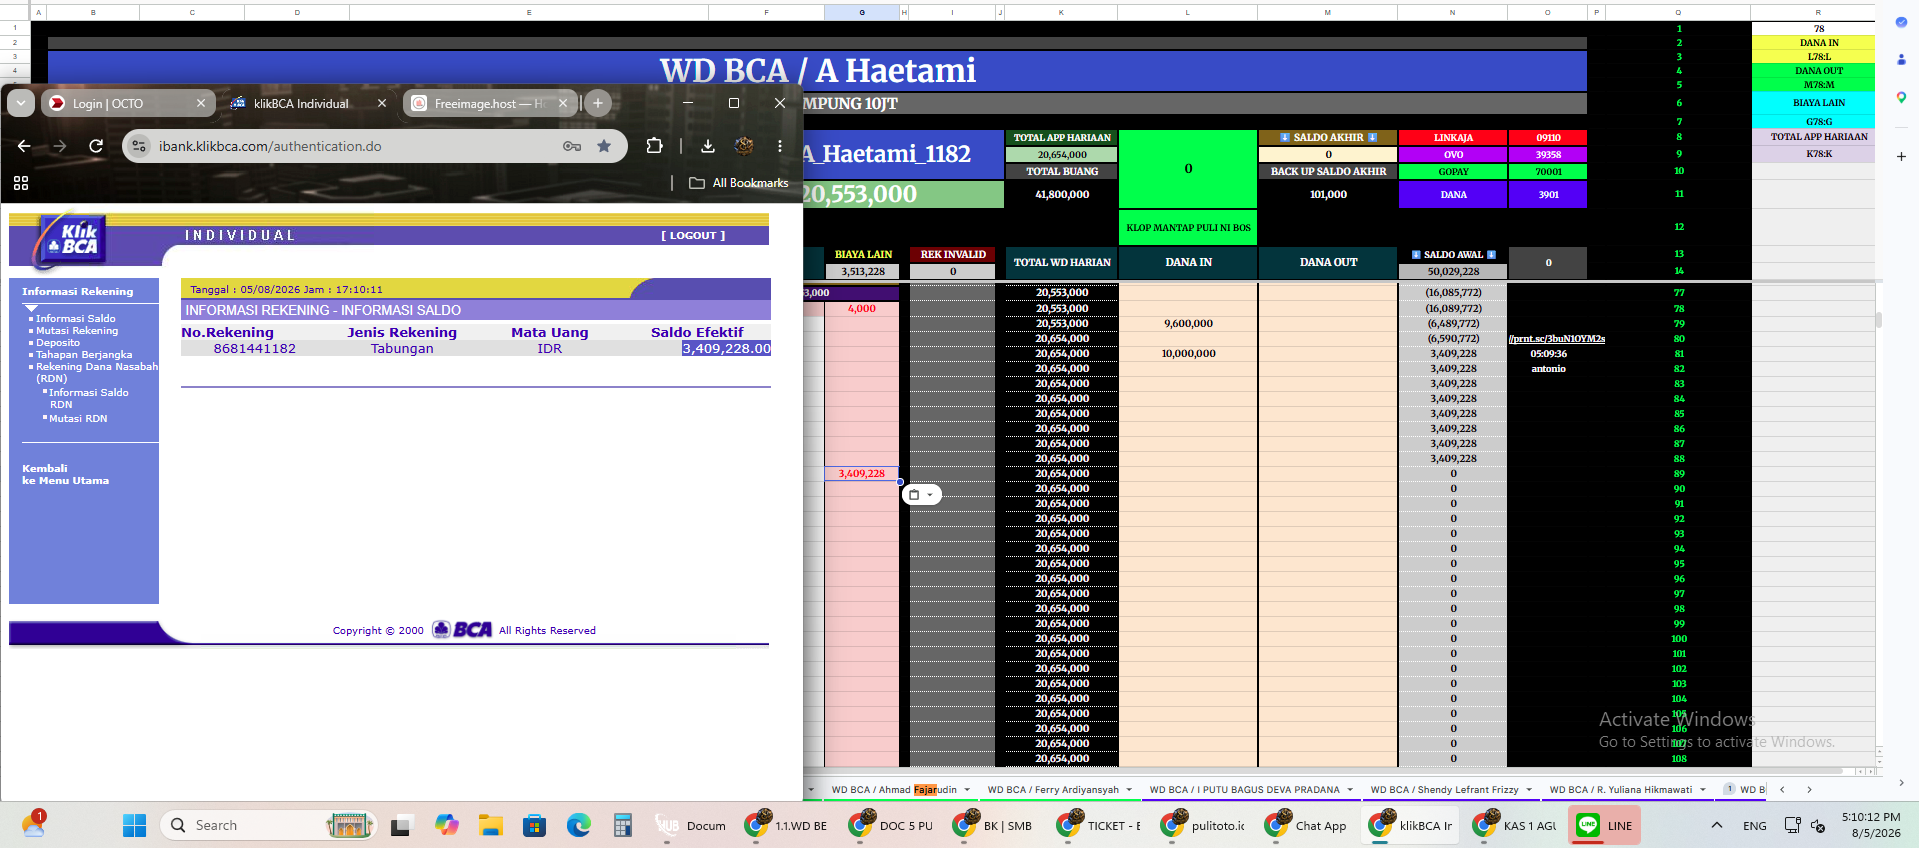Open the Ferry Ardiyansyah sheet tab menu arrow
The image size is (1919, 848).
(x=1129, y=790)
